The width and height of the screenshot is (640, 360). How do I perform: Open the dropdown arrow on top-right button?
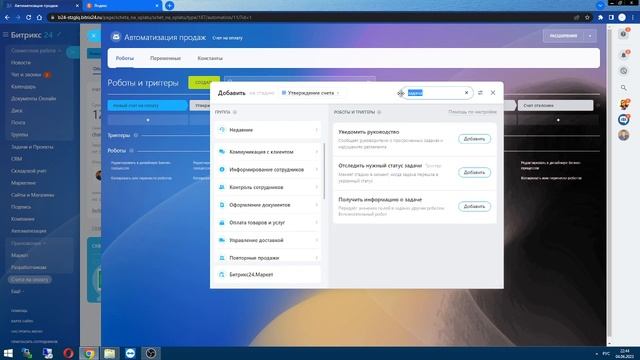[590, 36]
